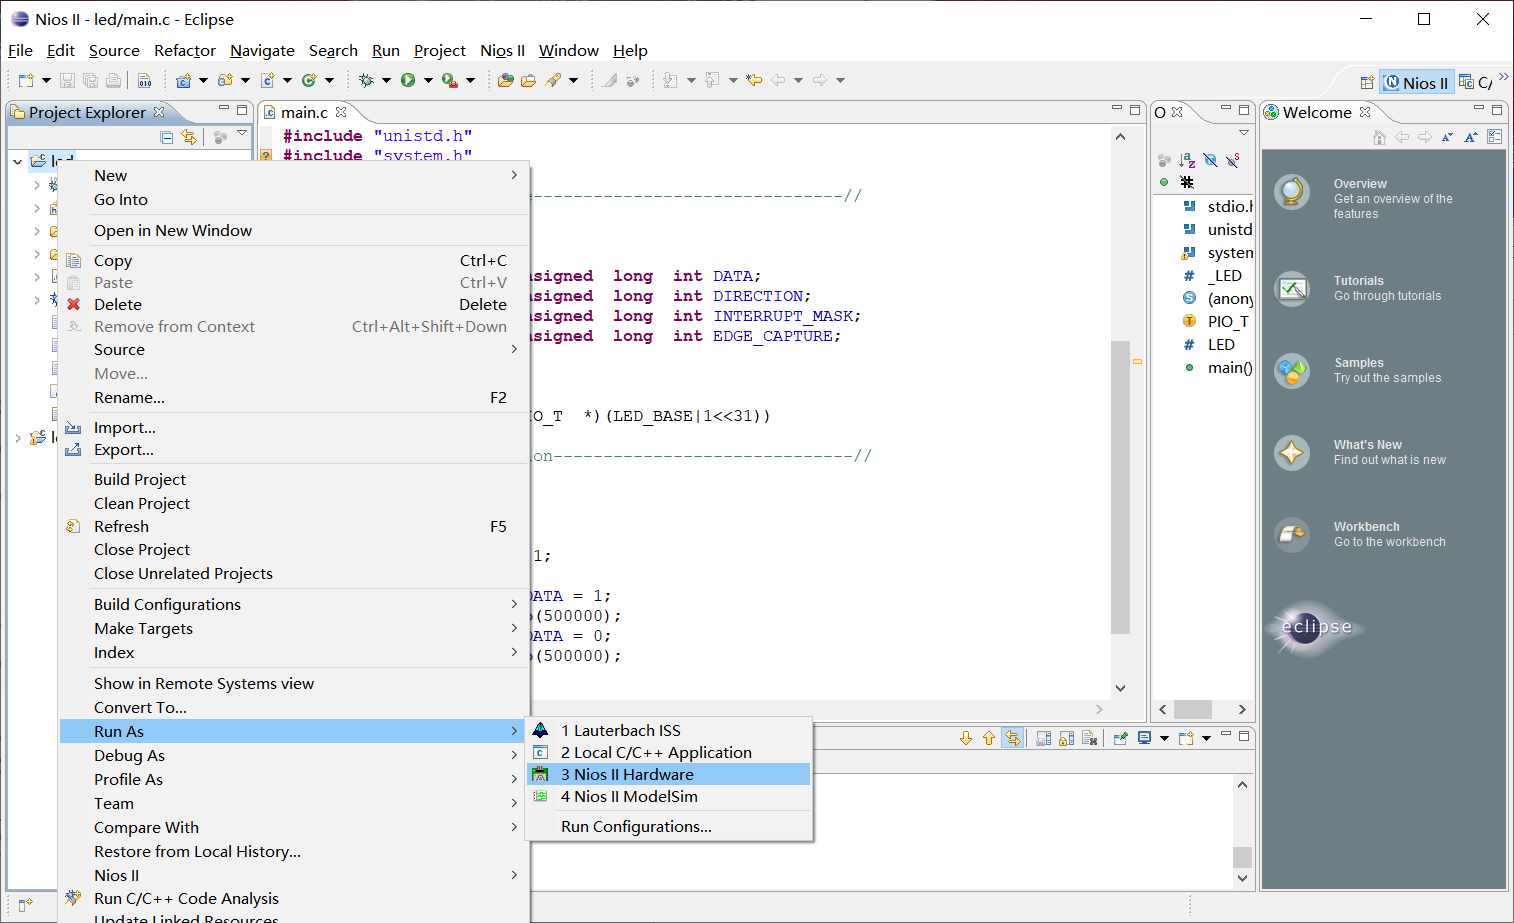Click the editor vertical scrollbar down arrow

[1120, 688]
